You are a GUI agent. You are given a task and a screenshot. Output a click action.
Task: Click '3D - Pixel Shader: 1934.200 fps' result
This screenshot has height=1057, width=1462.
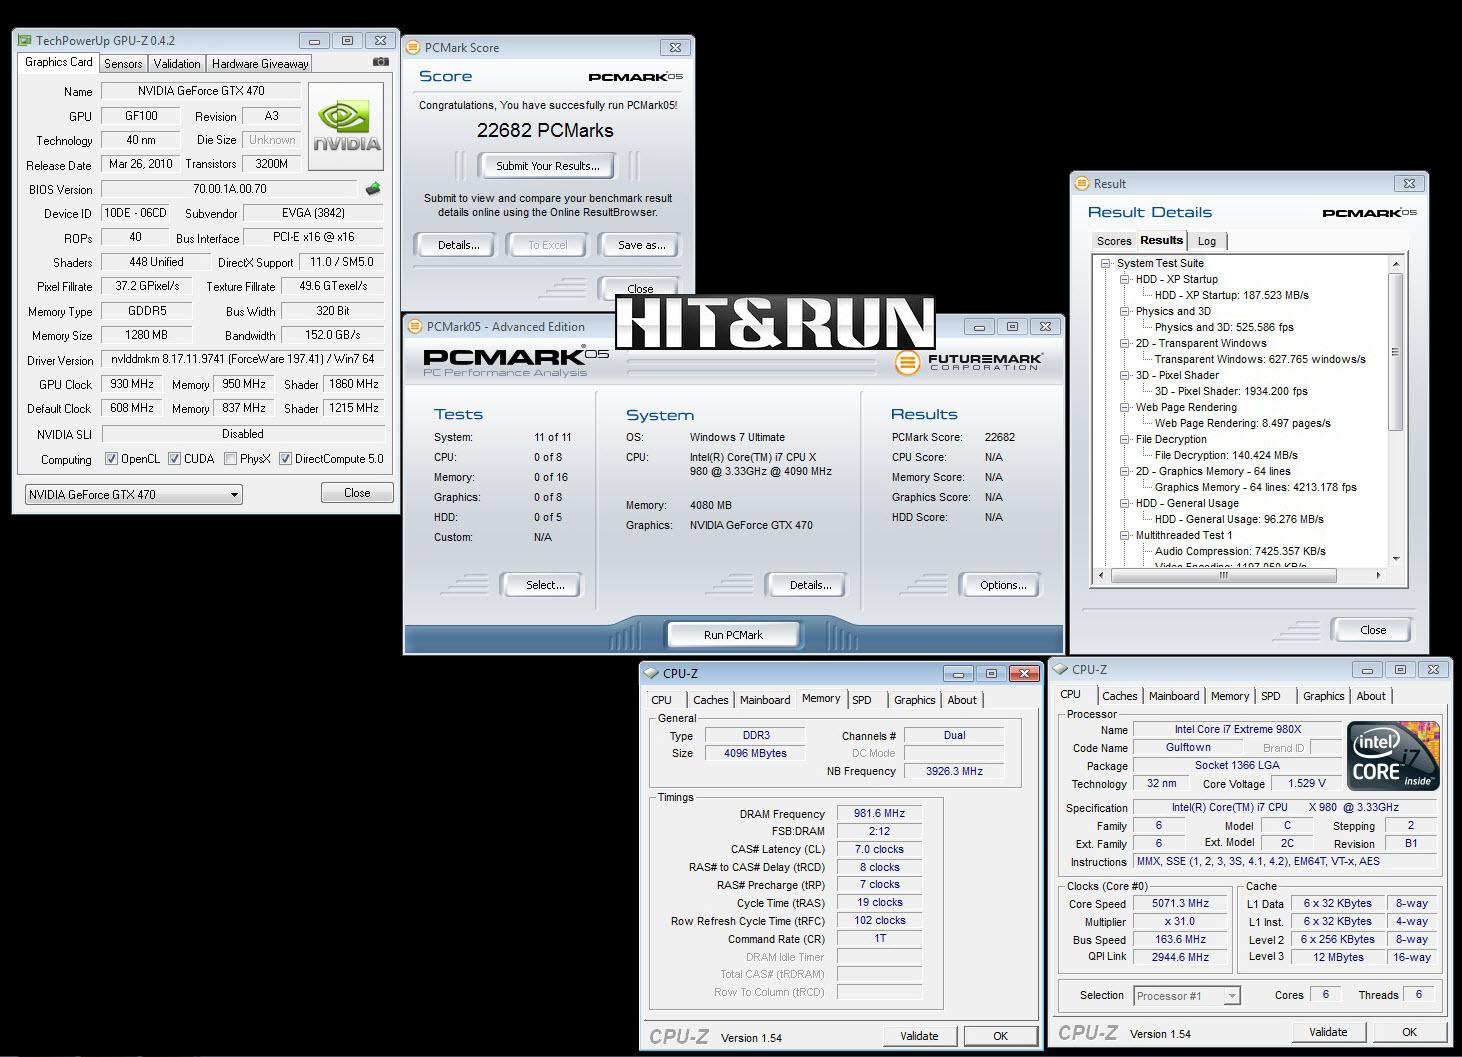pos(1231,392)
